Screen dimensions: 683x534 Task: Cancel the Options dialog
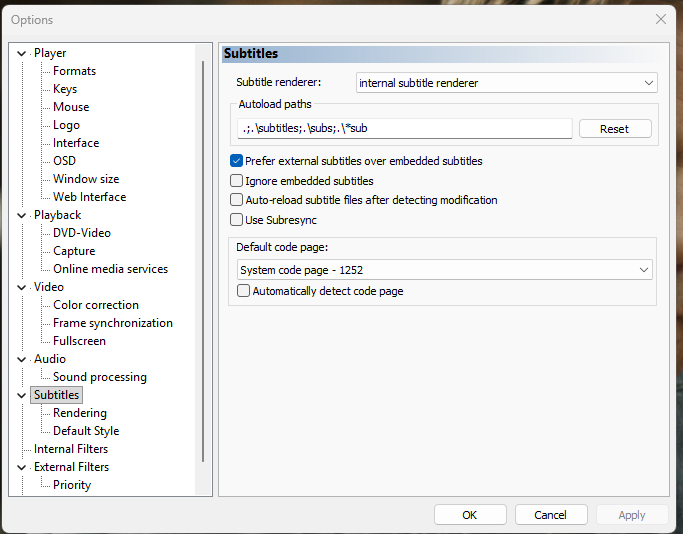click(551, 515)
